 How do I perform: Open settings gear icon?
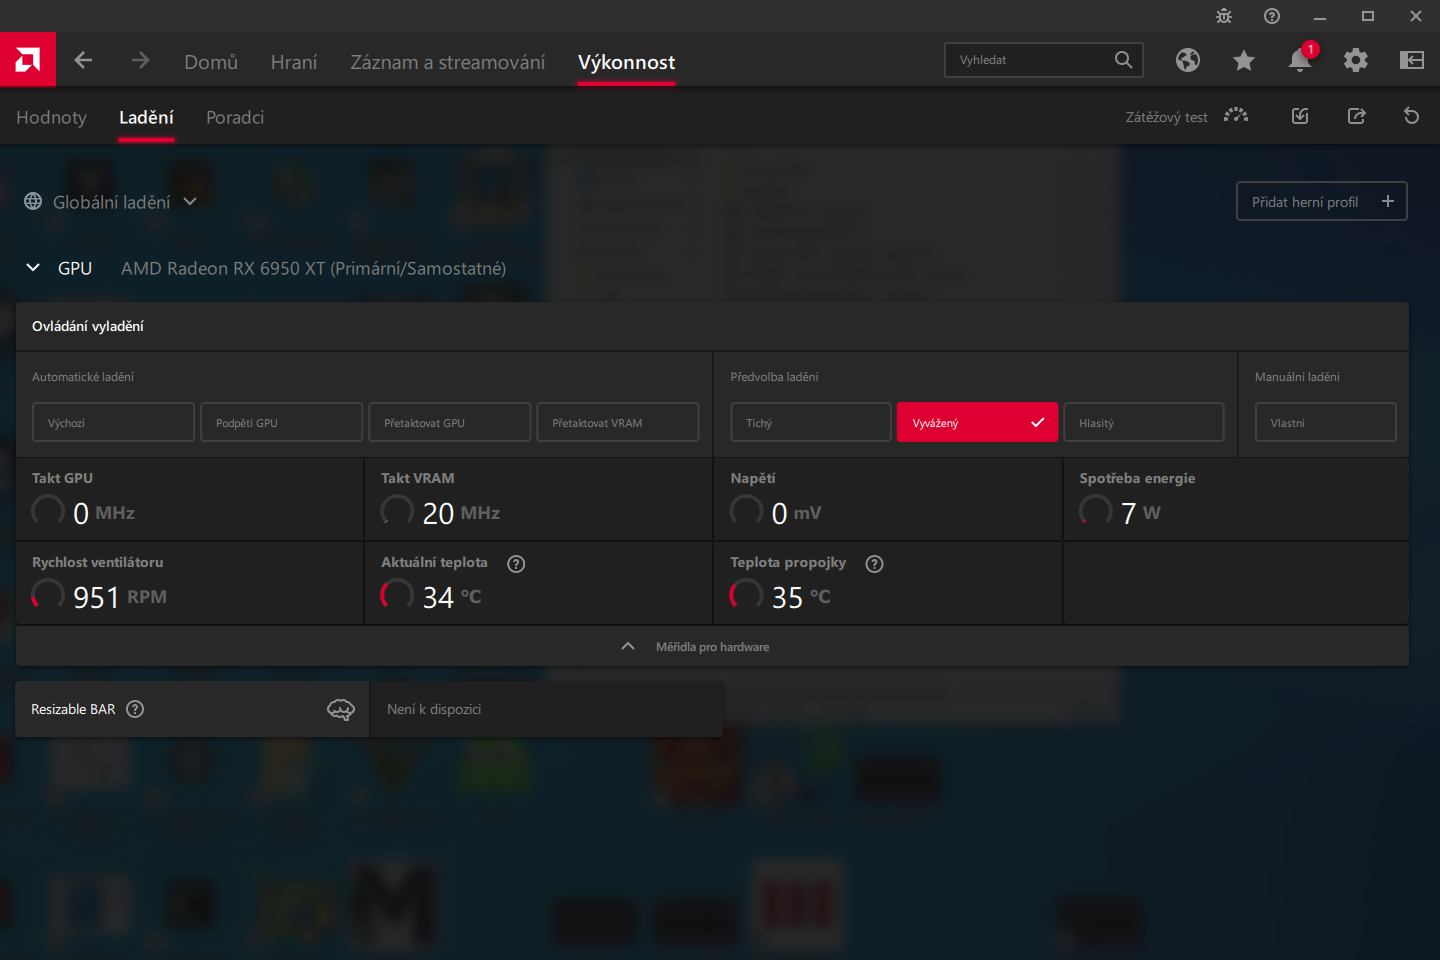(x=1356, y=60)
